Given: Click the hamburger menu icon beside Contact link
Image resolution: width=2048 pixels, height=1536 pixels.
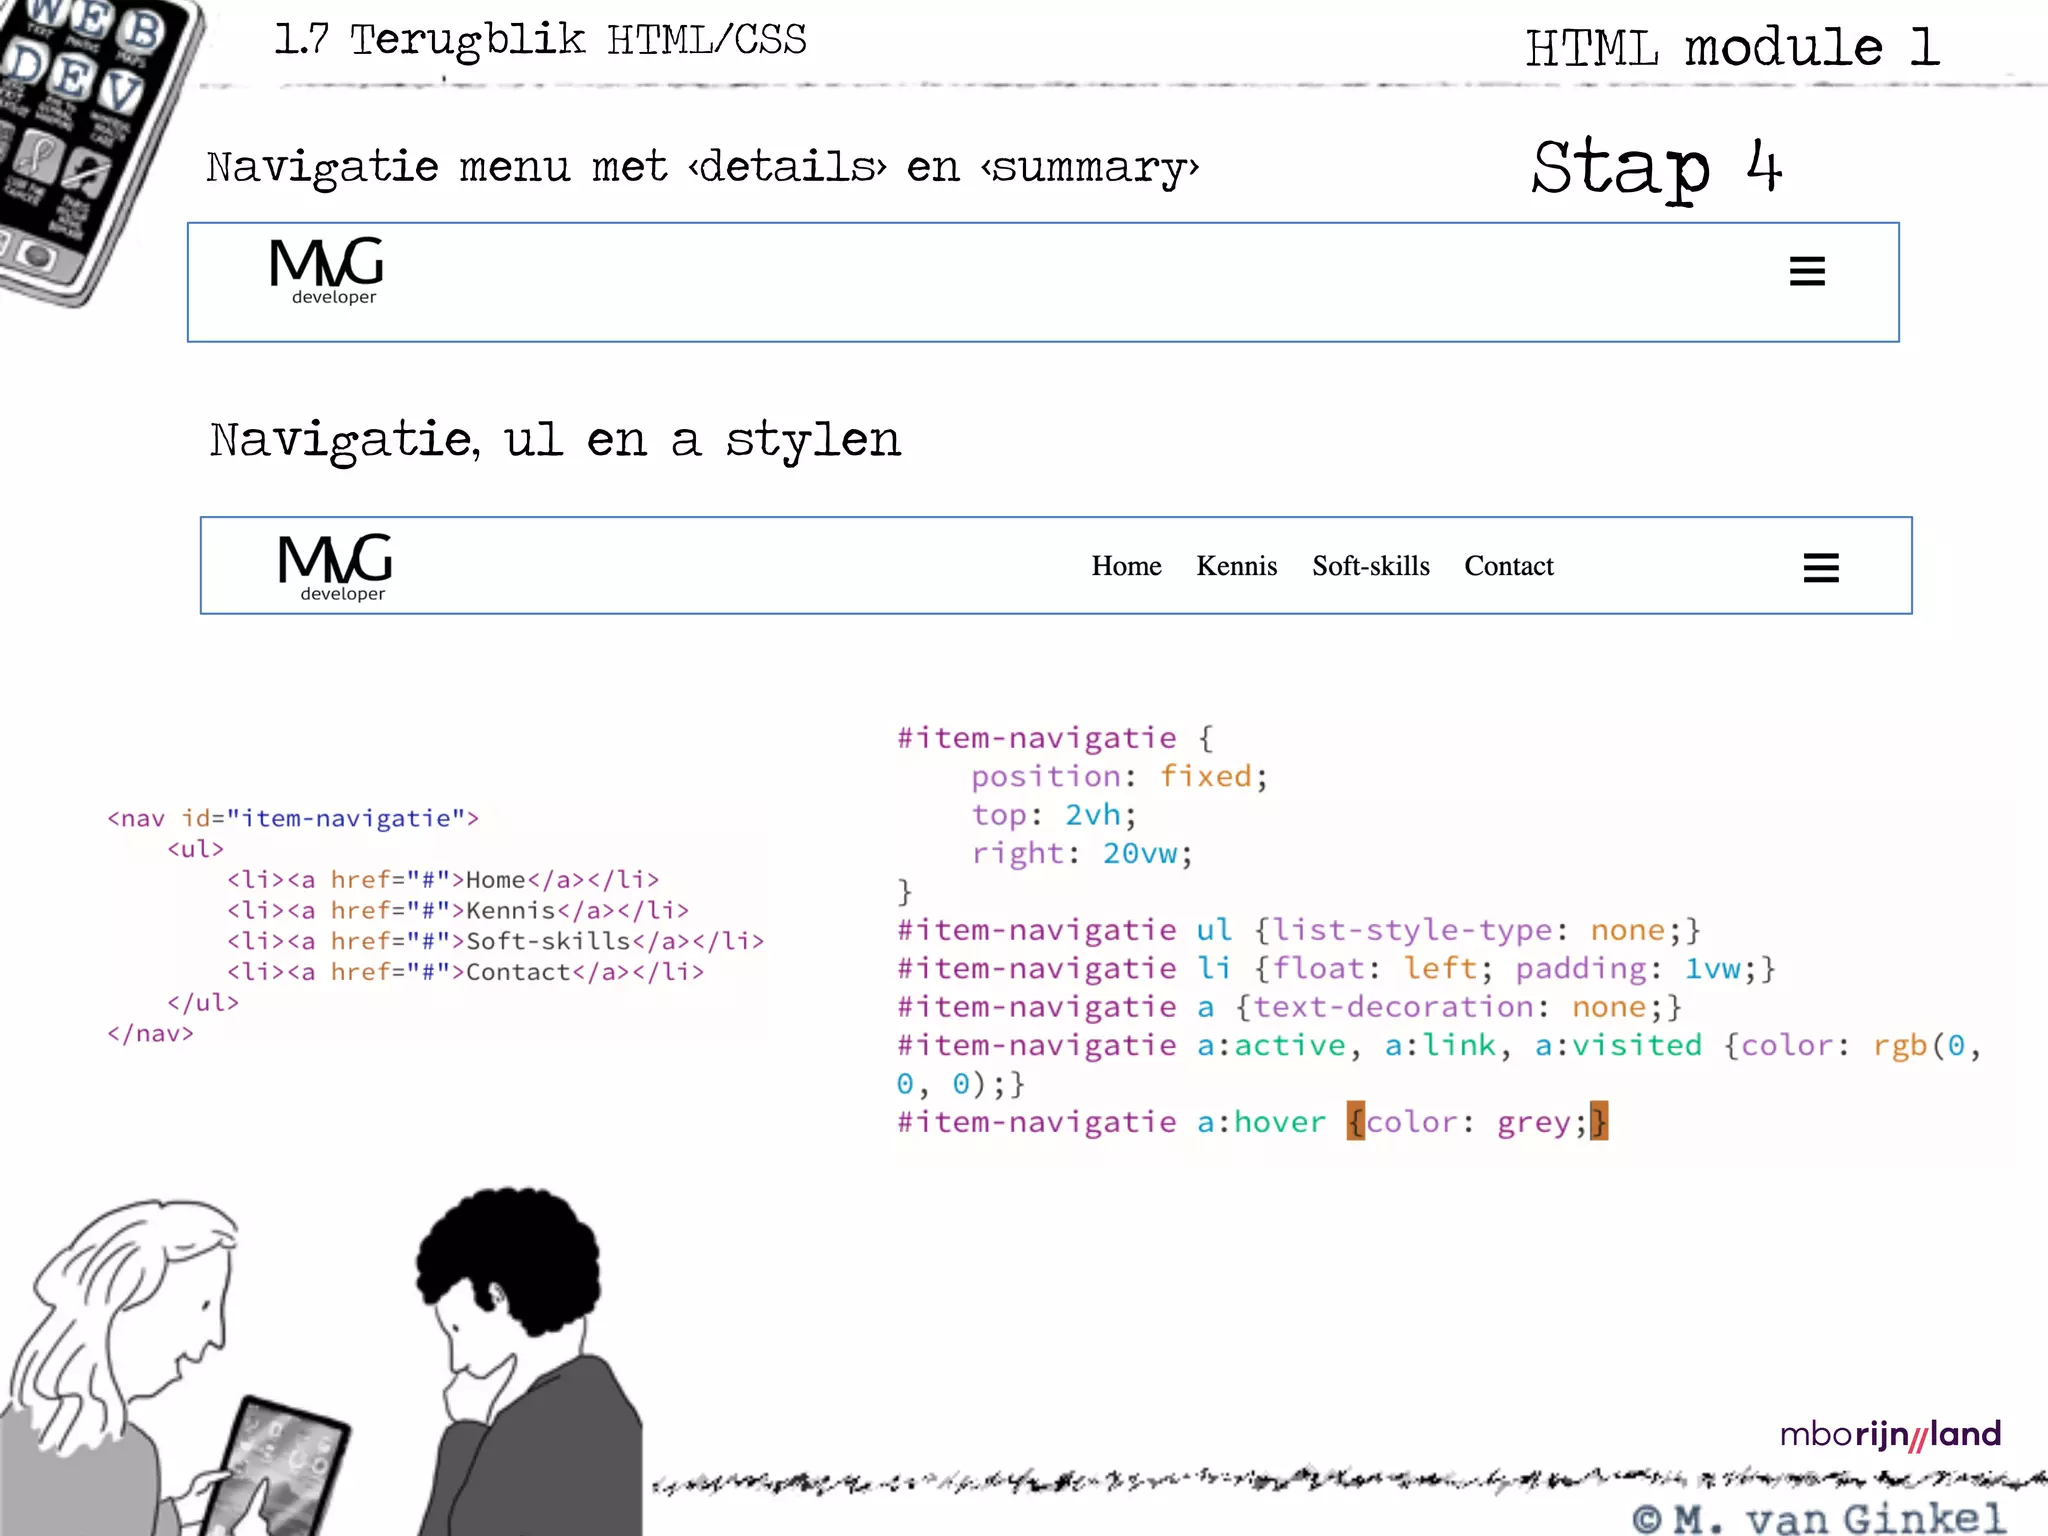Looking at the screenshot, I should click(1821, 568).
